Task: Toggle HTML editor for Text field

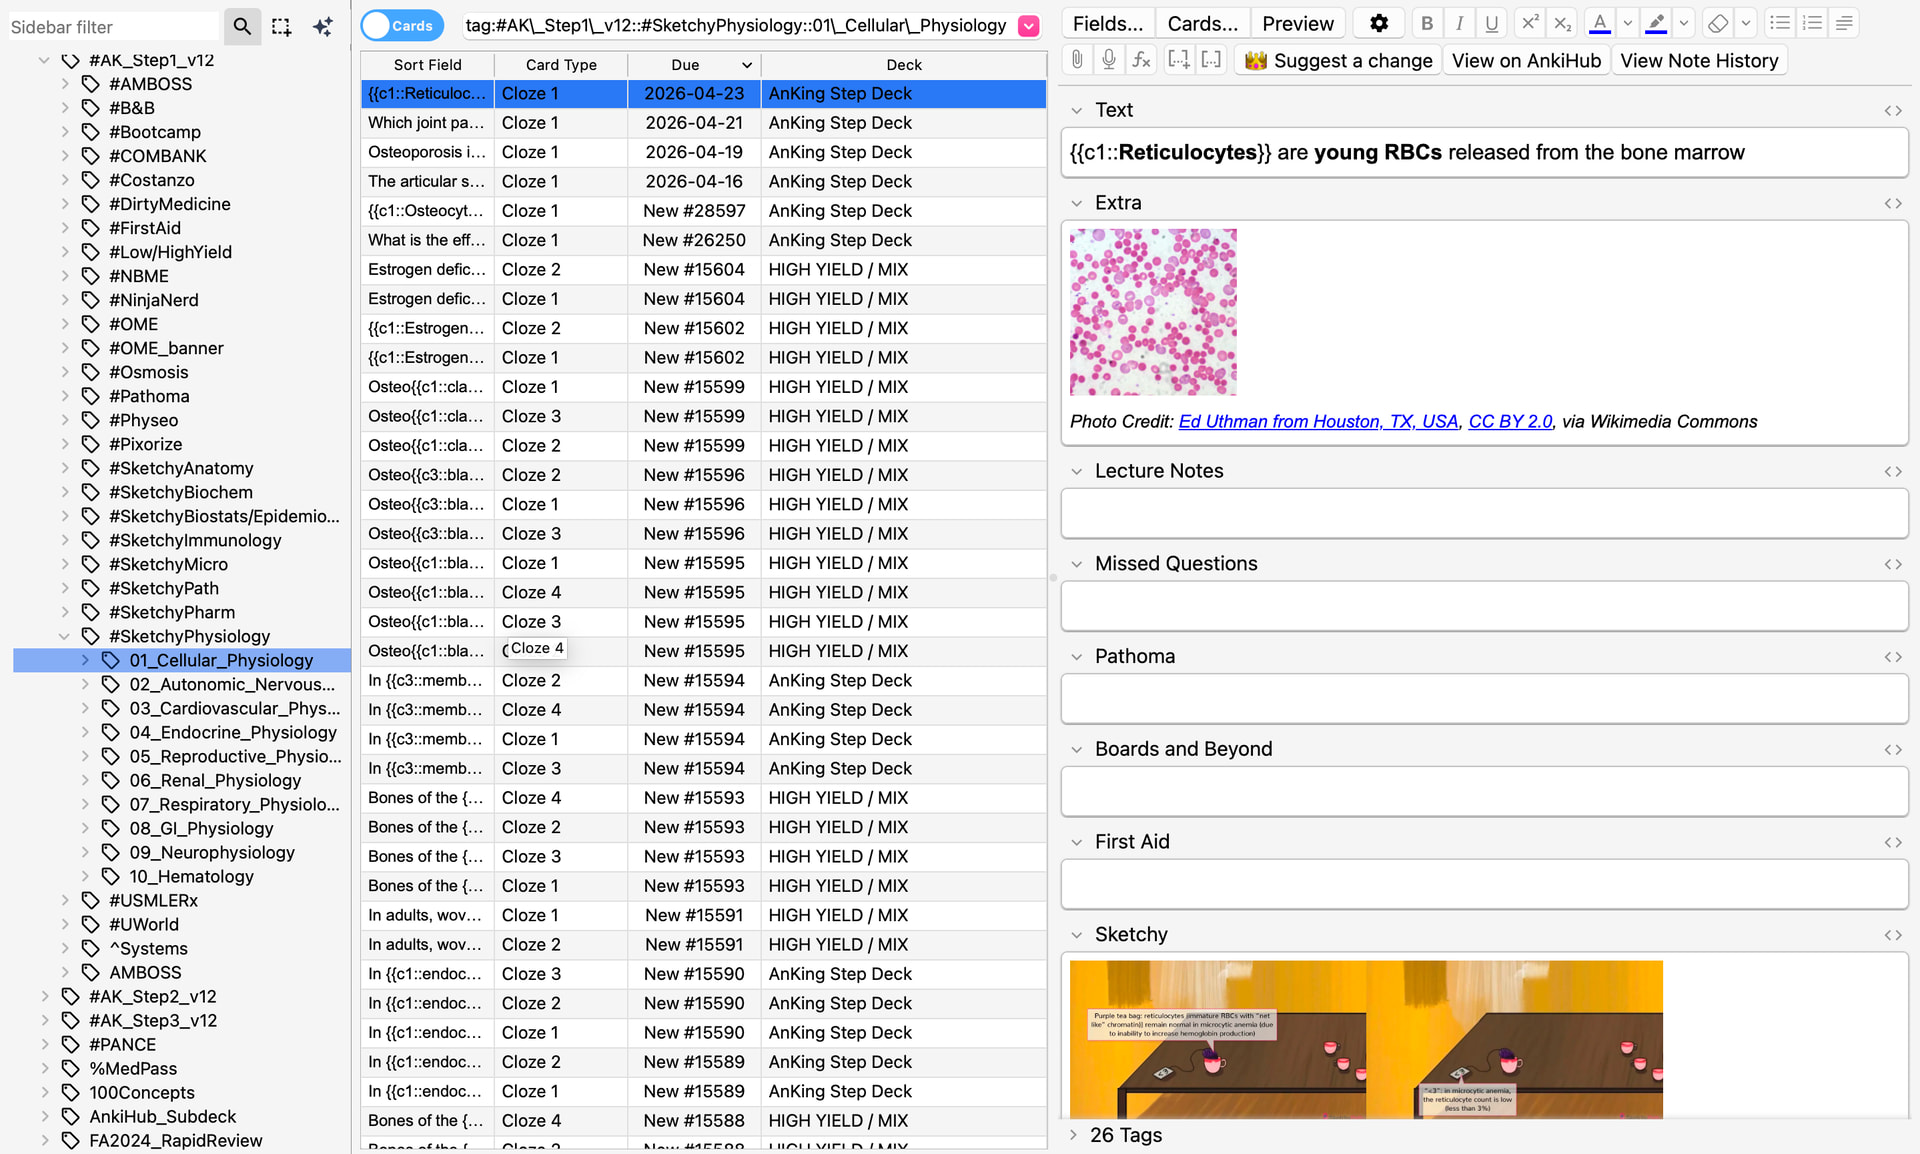Action: point(1892,110)
